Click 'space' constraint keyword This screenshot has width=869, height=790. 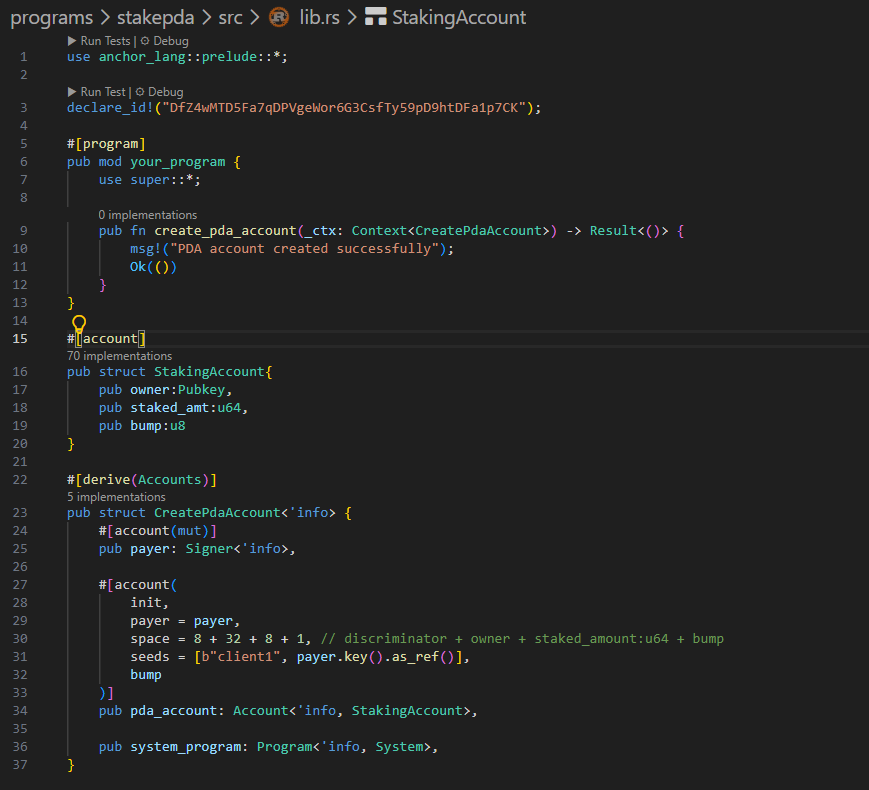tap(150, 639)
